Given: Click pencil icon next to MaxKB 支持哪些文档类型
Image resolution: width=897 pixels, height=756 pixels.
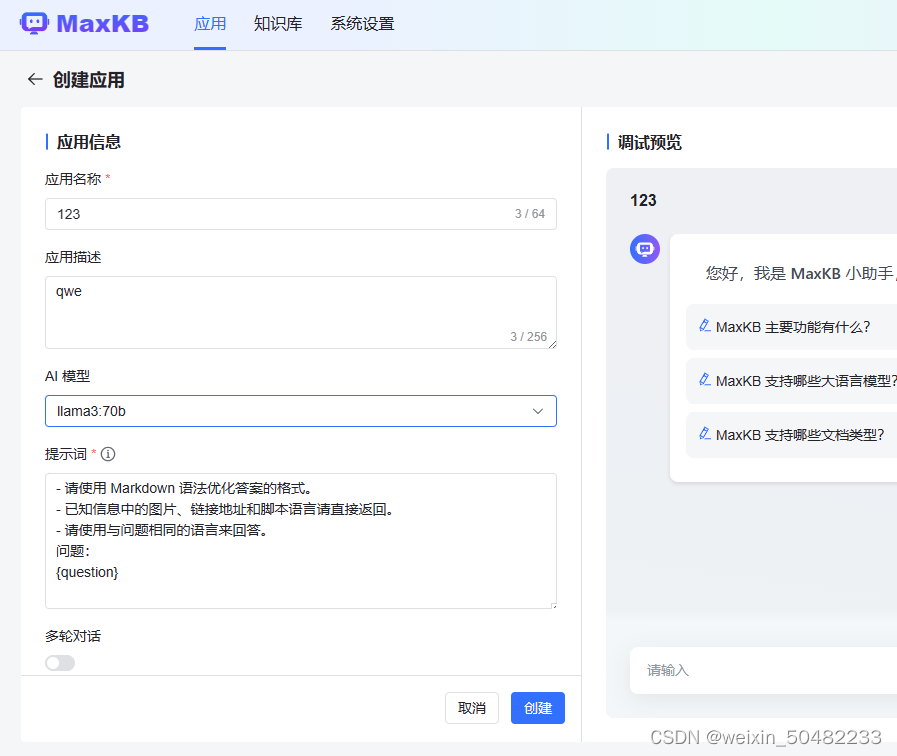Looking at the screenshot, I should [x=705, y=434].
